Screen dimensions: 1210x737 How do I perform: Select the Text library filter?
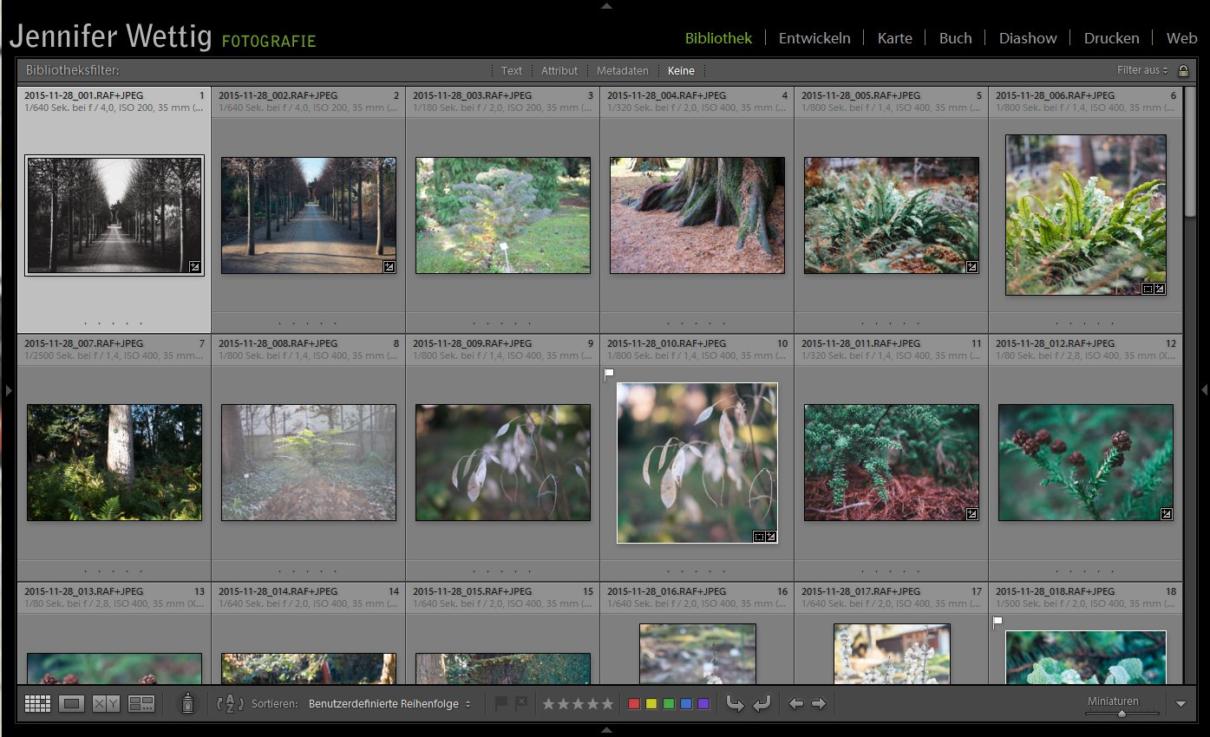point(511,71)
